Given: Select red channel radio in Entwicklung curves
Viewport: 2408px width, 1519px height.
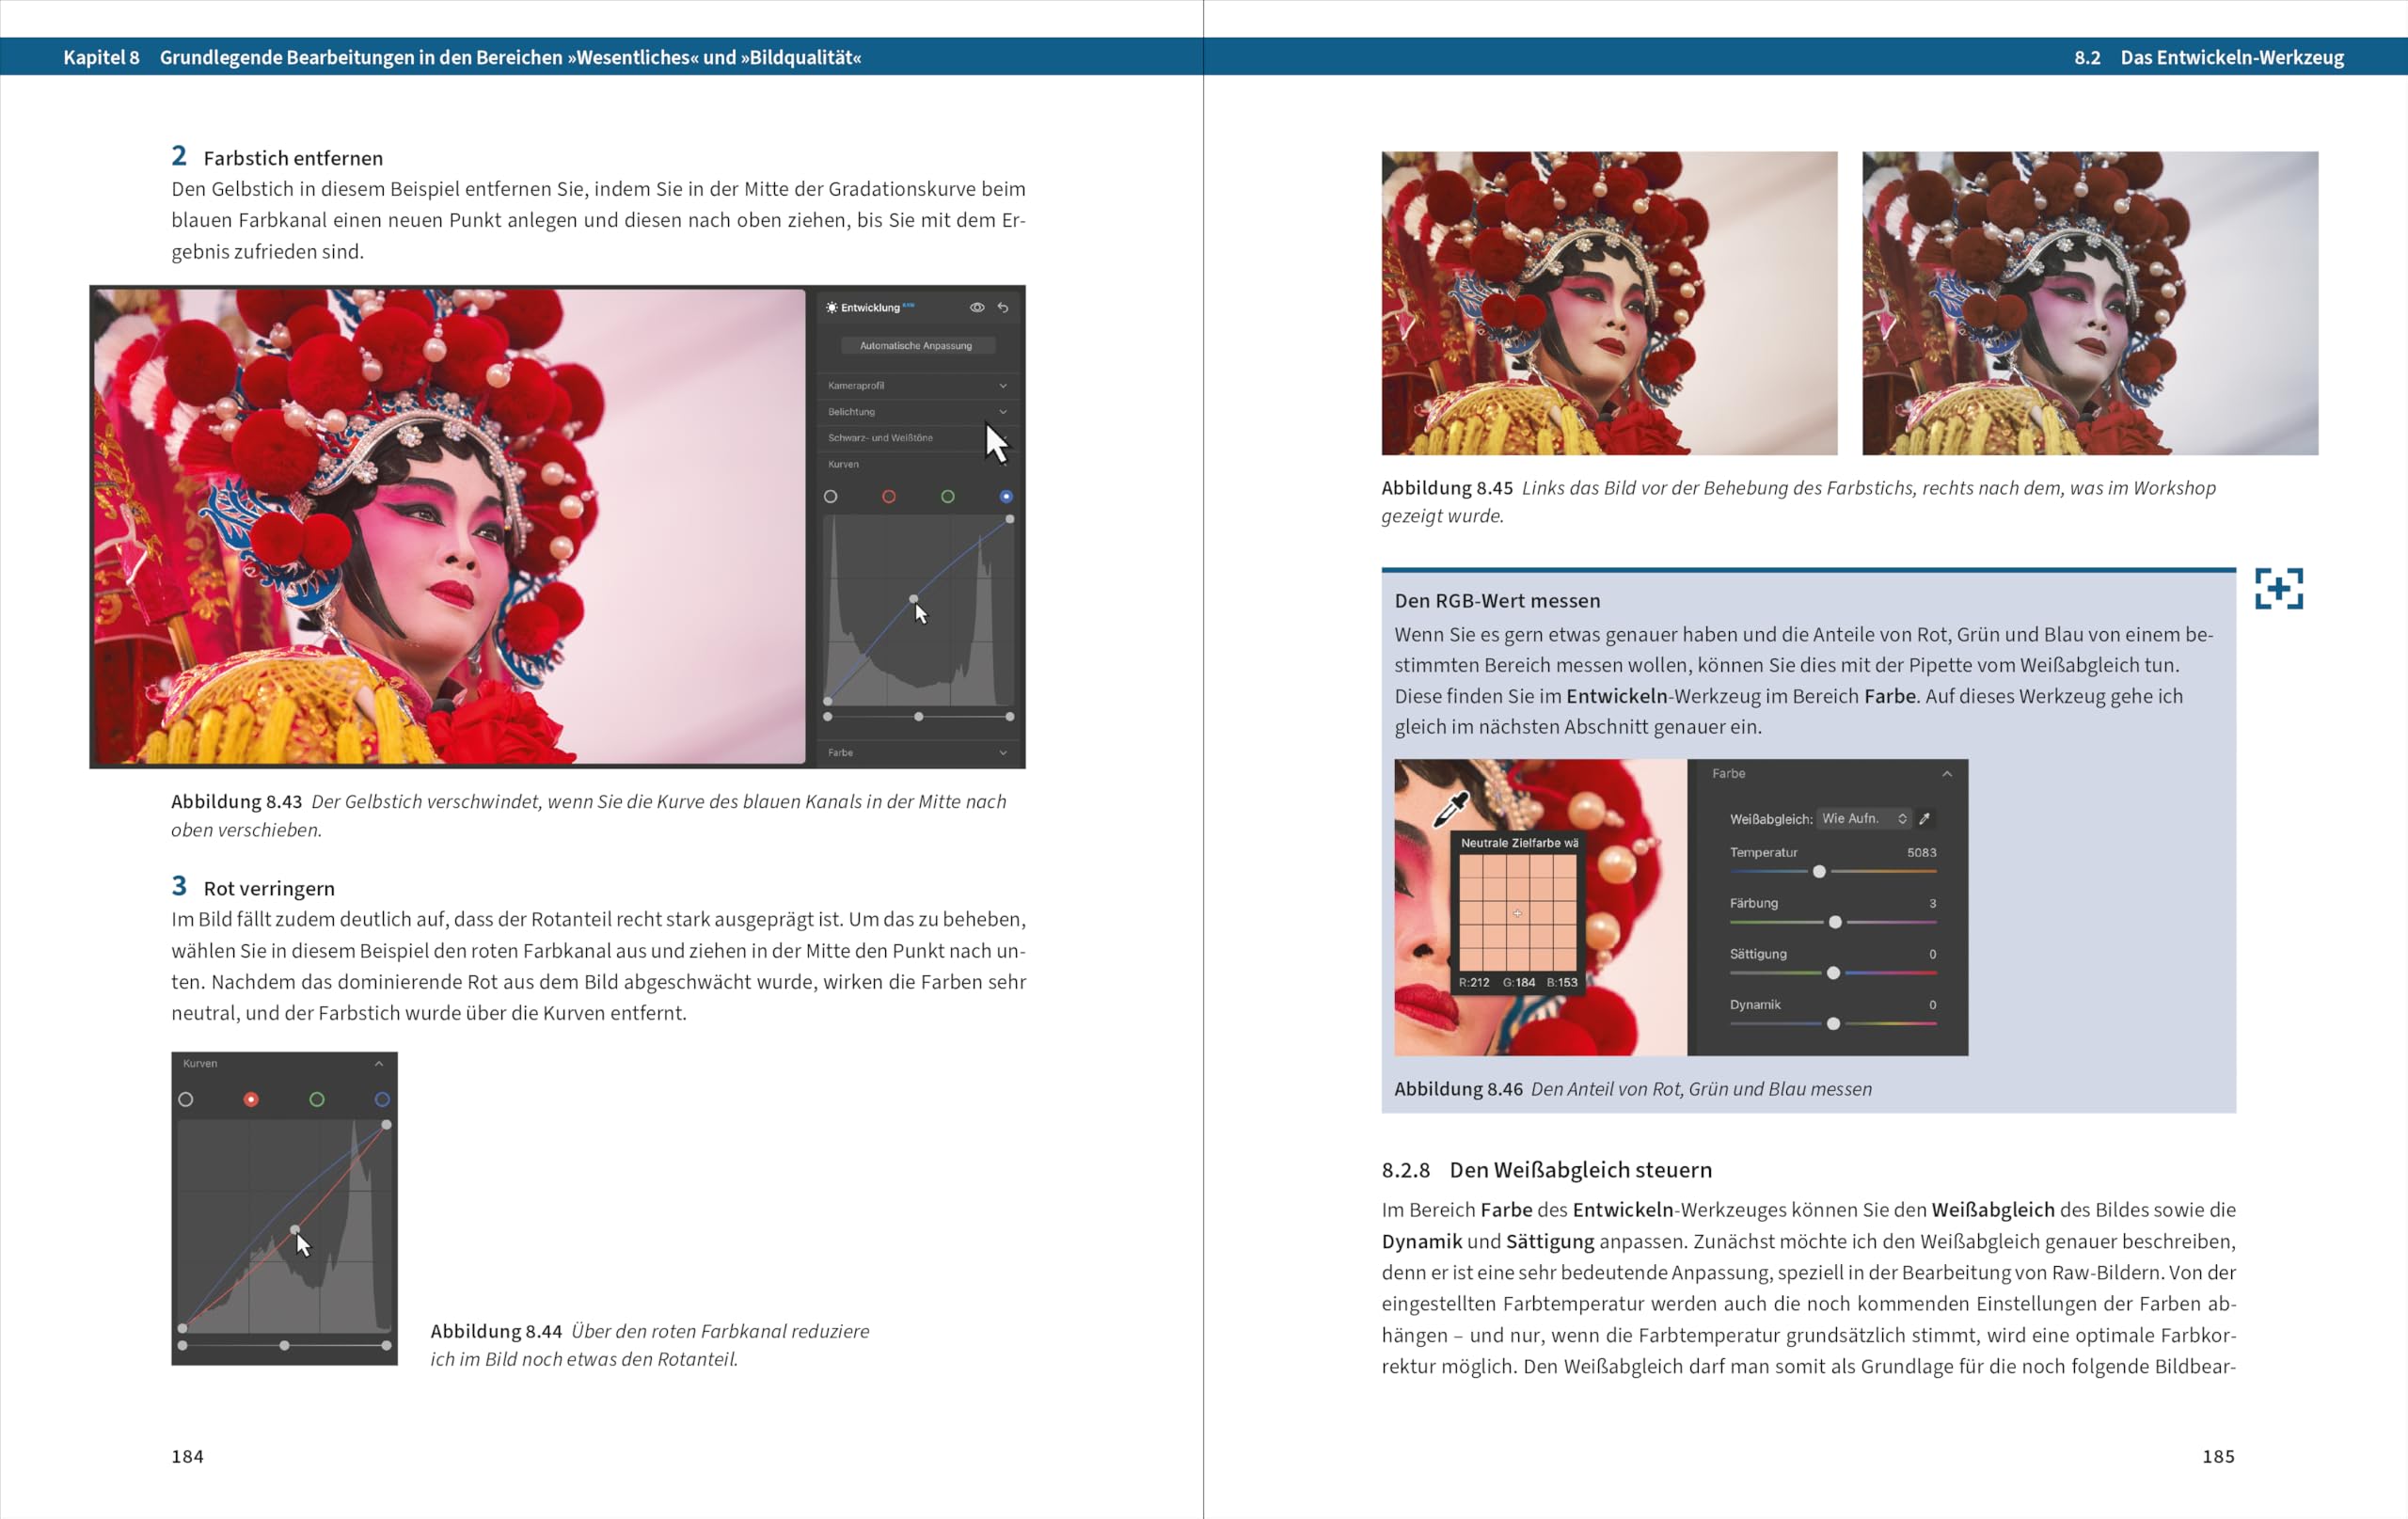Looking at the screenshot, I should [888, 496].
